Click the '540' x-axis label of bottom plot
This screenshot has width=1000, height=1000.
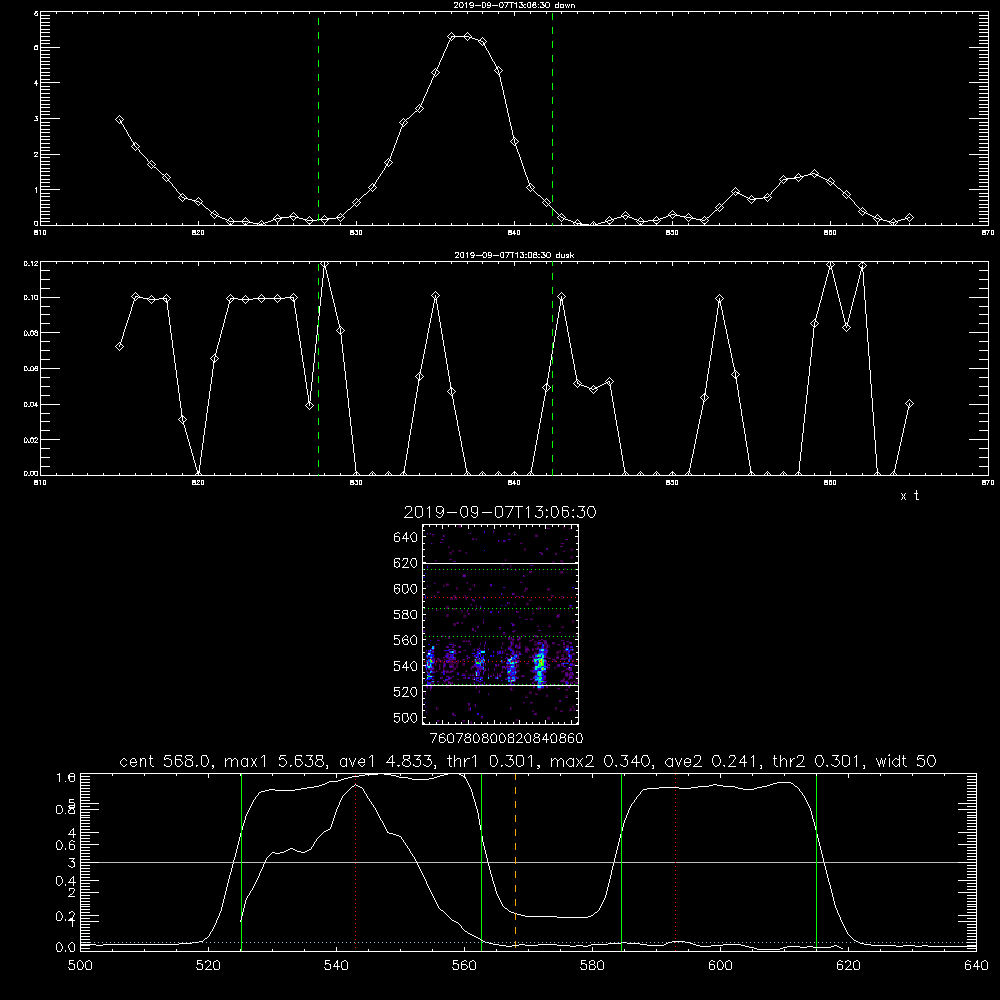(336, 966)
